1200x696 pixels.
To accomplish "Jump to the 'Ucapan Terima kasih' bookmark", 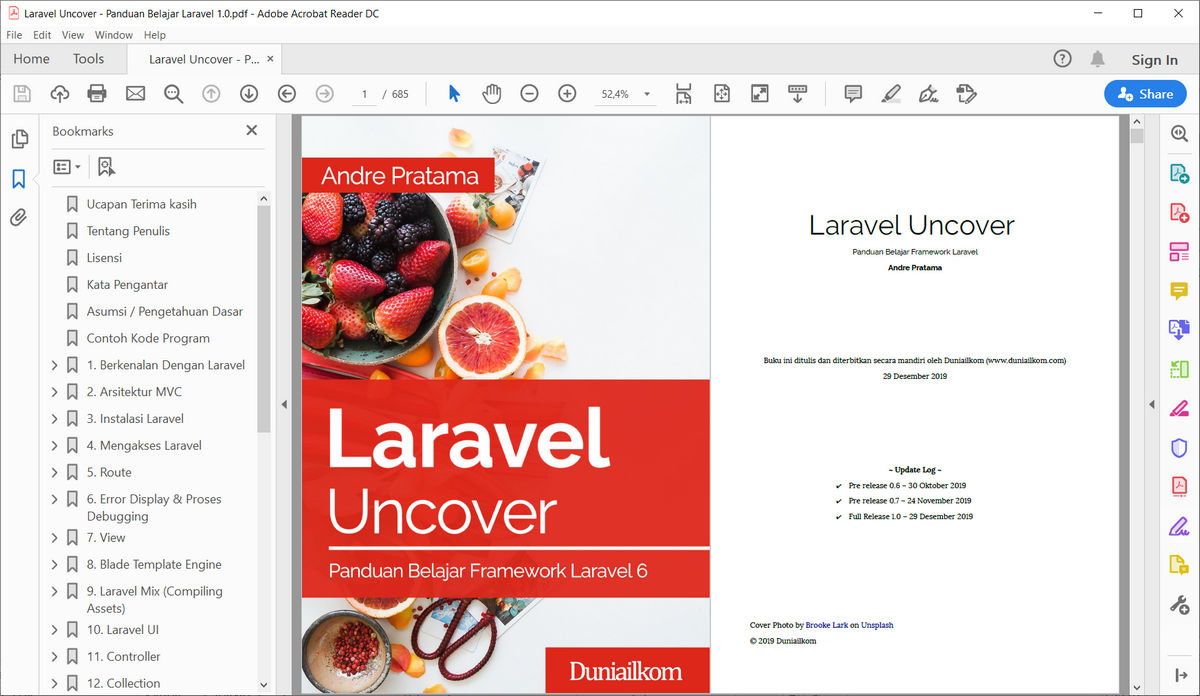I will tap(141, 204).
